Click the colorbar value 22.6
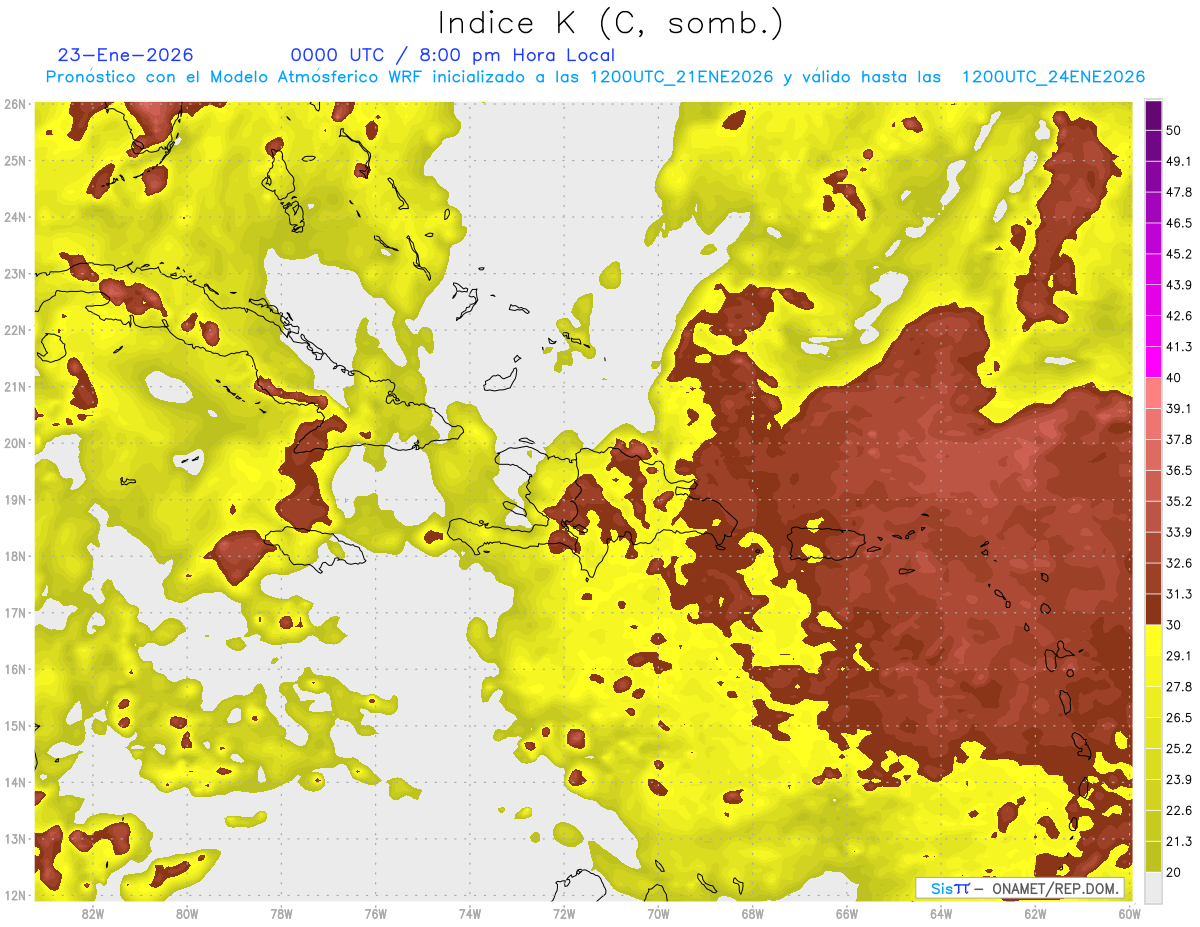Viewport: 1200px width, 927px height. 1179,810
